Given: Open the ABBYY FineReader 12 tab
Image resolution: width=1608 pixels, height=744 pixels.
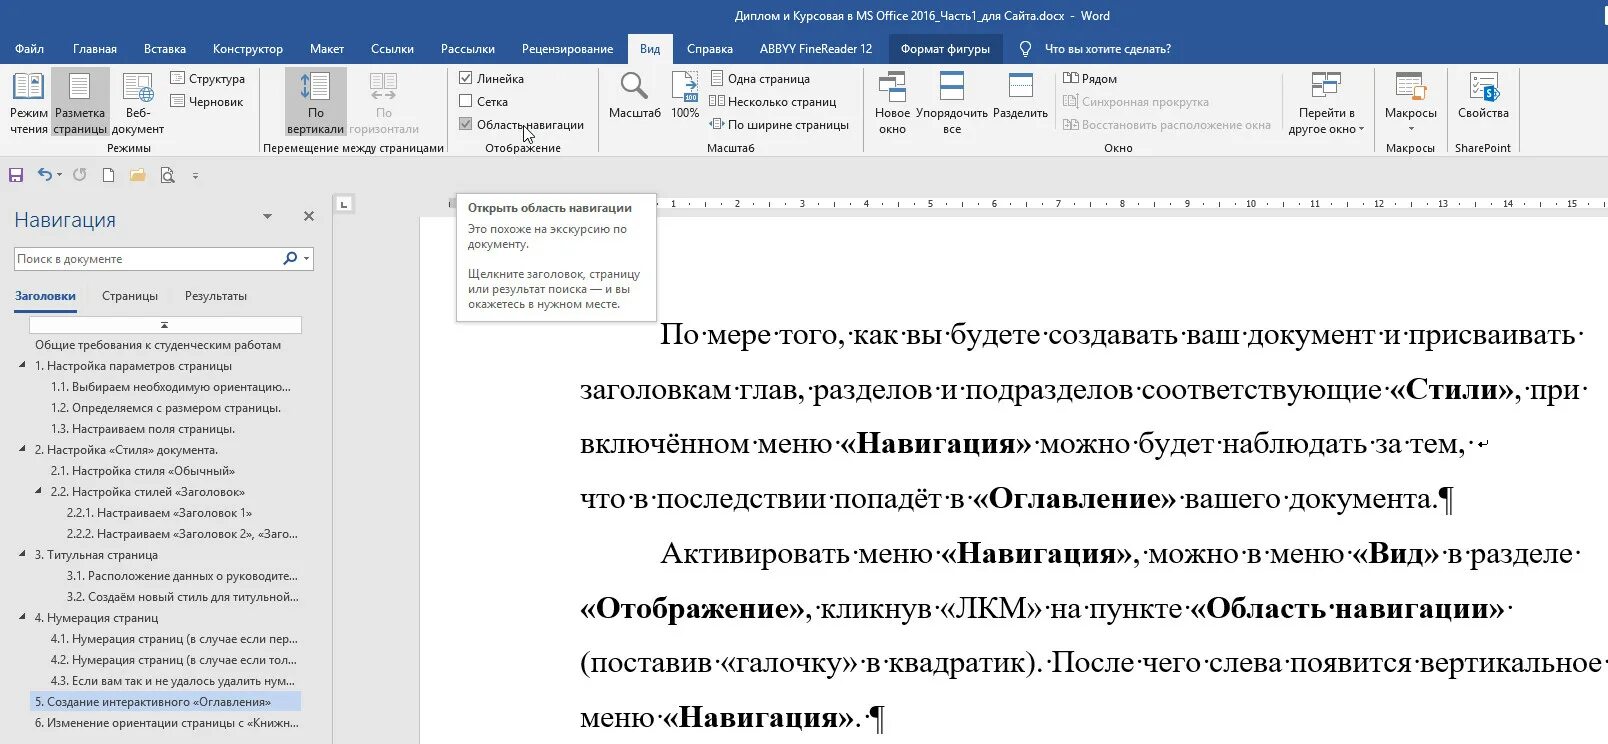Looking at the screenshot, I should (816, 48).
